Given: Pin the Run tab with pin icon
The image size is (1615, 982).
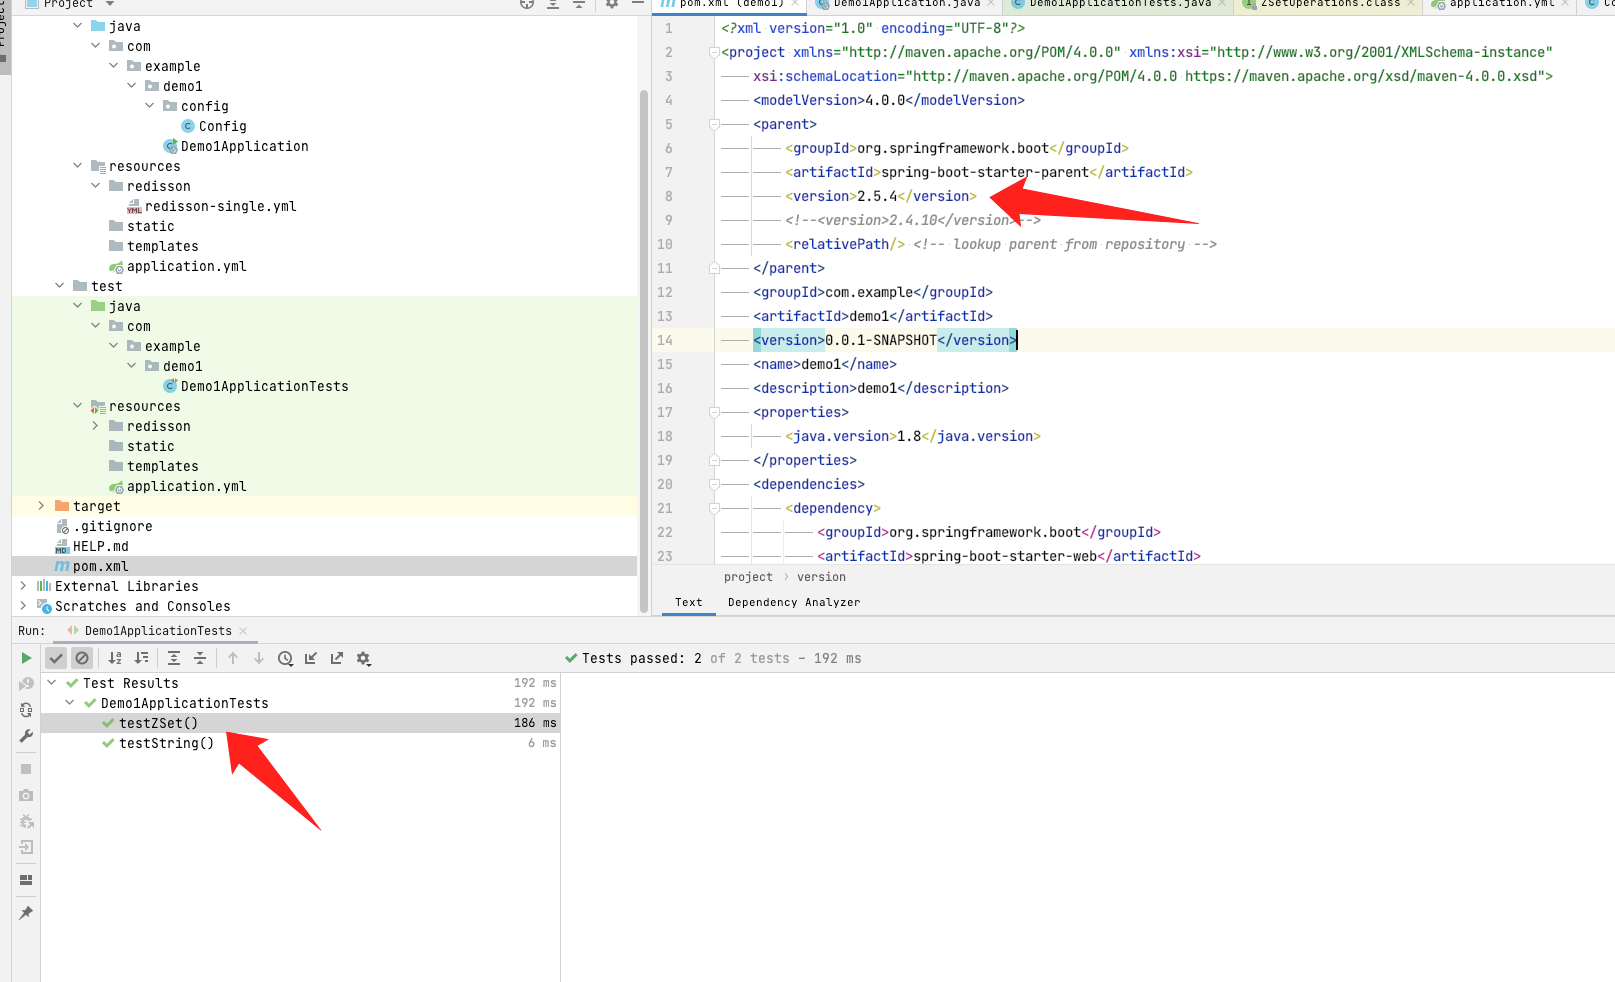Looking at the screenshot, I should [x=26, y=913].
